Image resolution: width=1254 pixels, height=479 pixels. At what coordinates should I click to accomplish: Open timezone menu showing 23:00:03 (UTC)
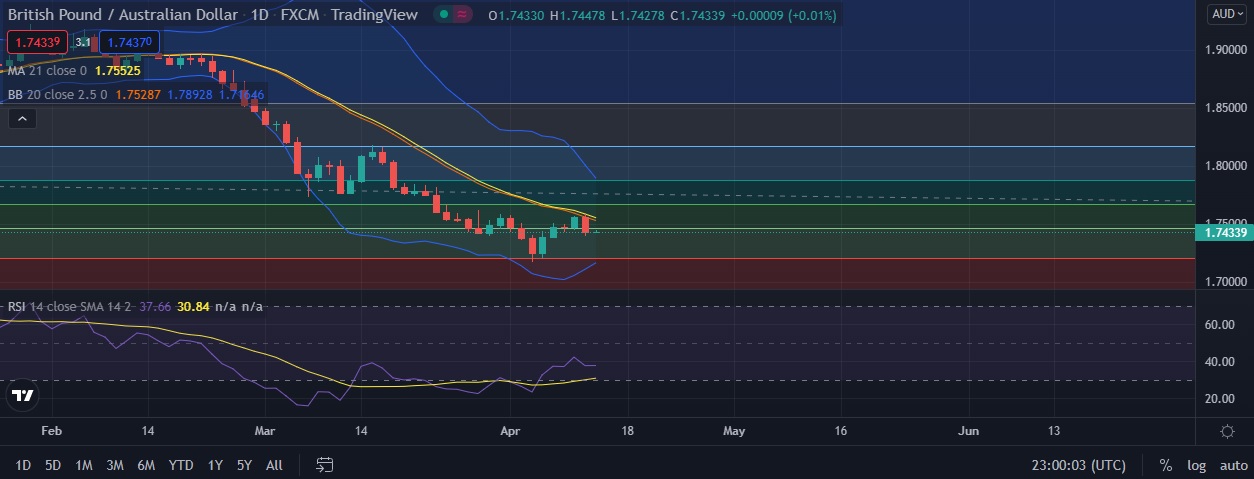click(x=1079, y=465)
